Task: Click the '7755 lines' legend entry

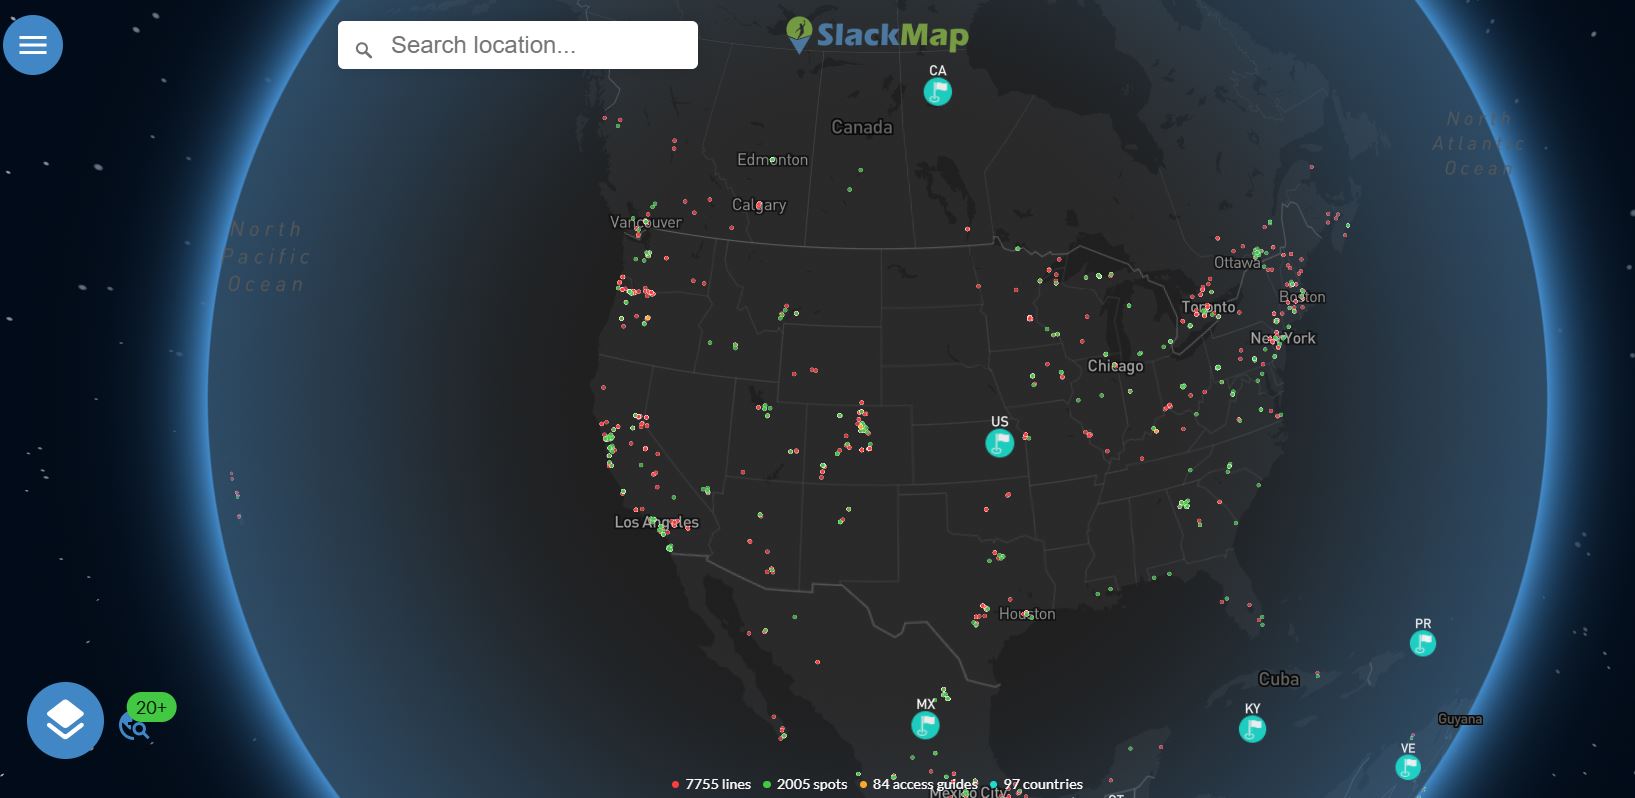Action: click(x=712, y=784)
